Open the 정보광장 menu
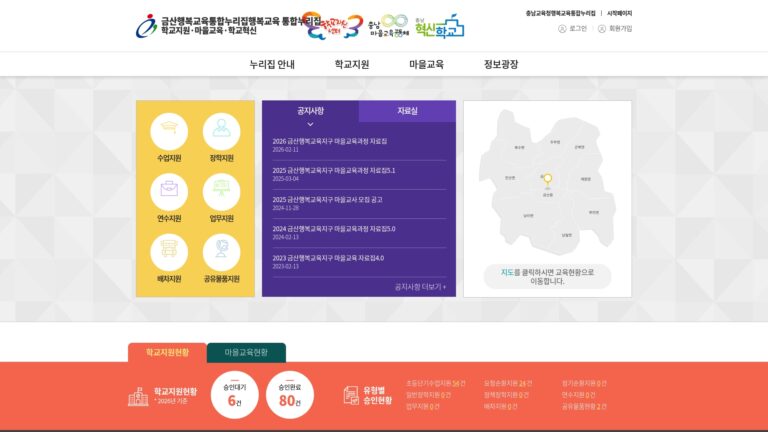This screenshot has height=432, width=768. [x=501, y=64]
